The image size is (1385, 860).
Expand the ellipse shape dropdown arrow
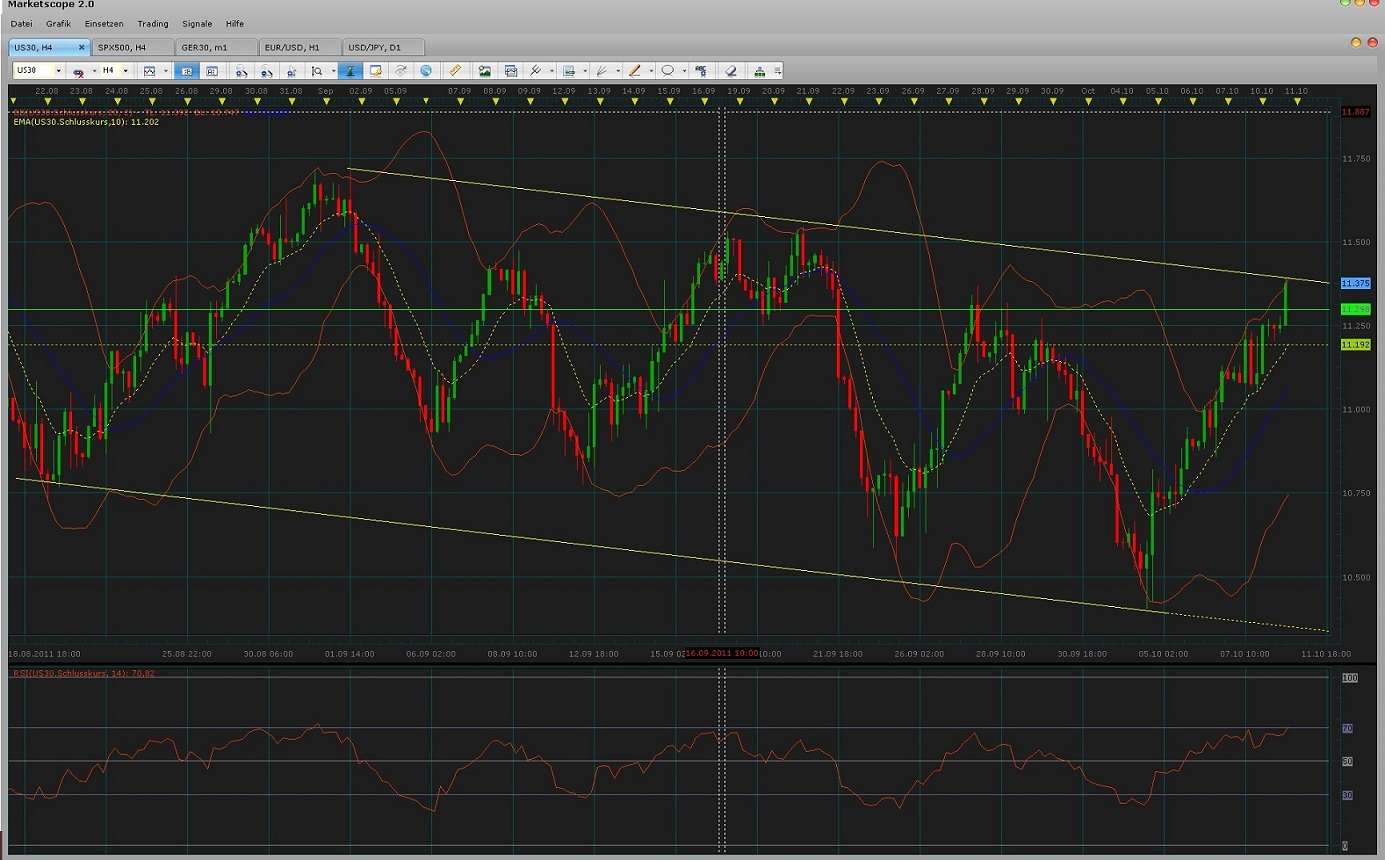click(x=684, y=71)
